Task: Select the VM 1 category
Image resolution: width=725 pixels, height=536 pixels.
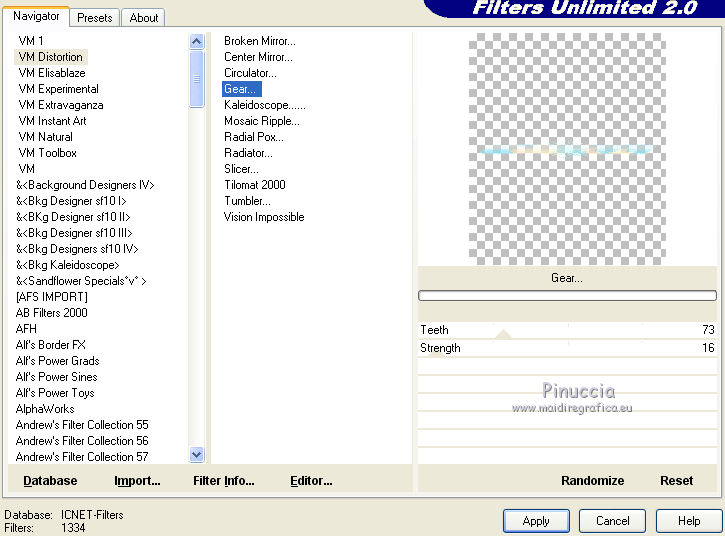Action: click(31, 41)
